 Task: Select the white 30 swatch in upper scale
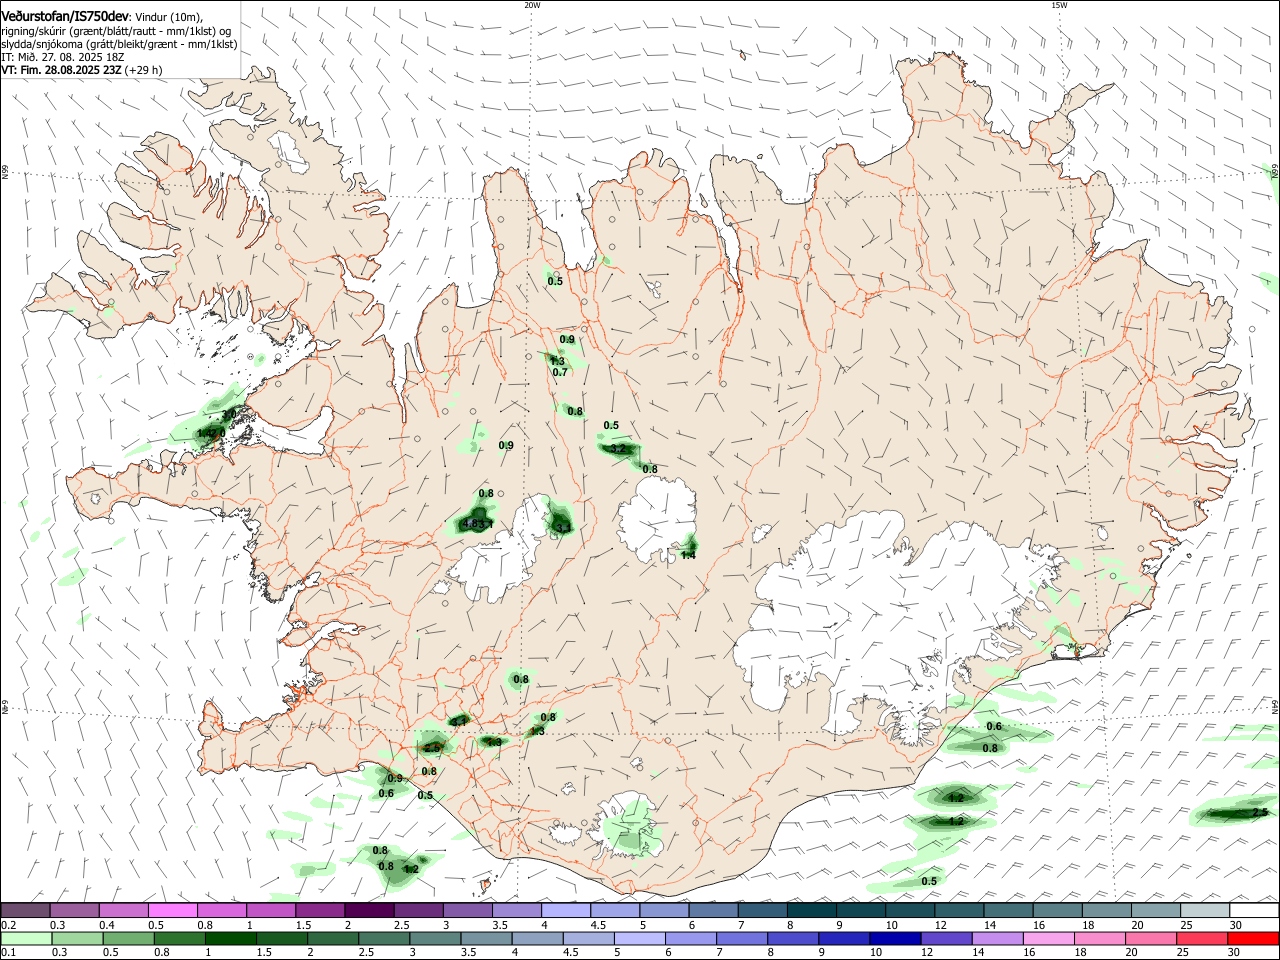click(x=1253, y=911)
